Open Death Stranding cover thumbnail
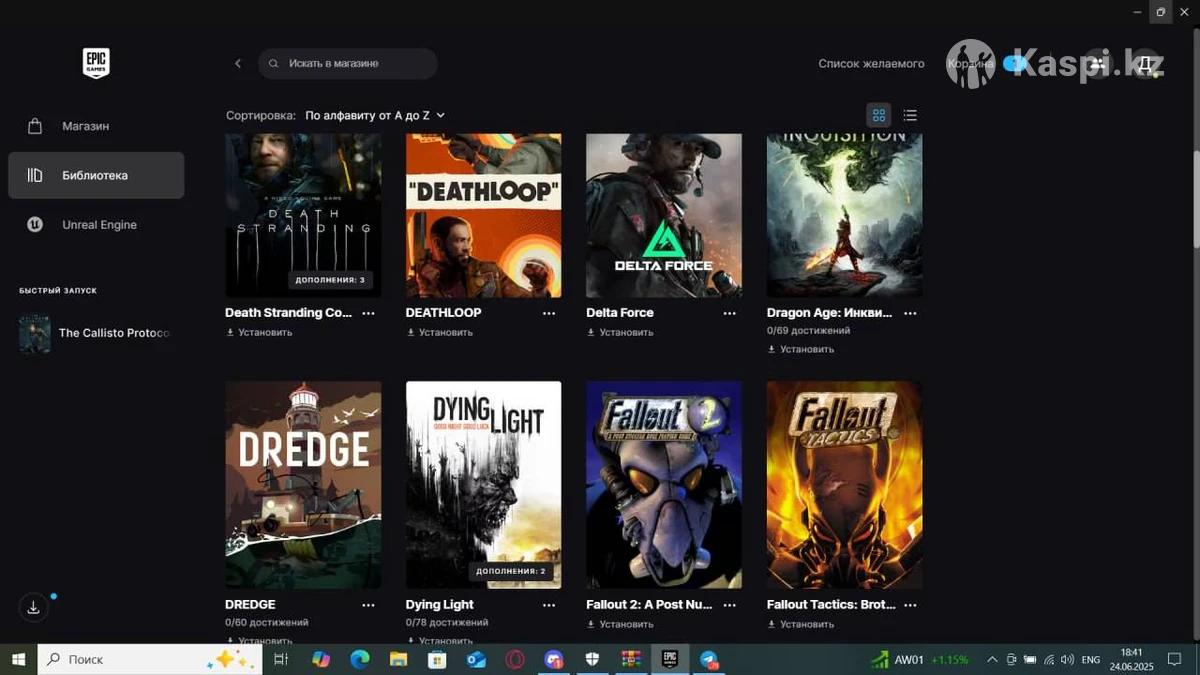Image resolution: width=1200 pixels, height=675 pixels. [x=303, y=215]
